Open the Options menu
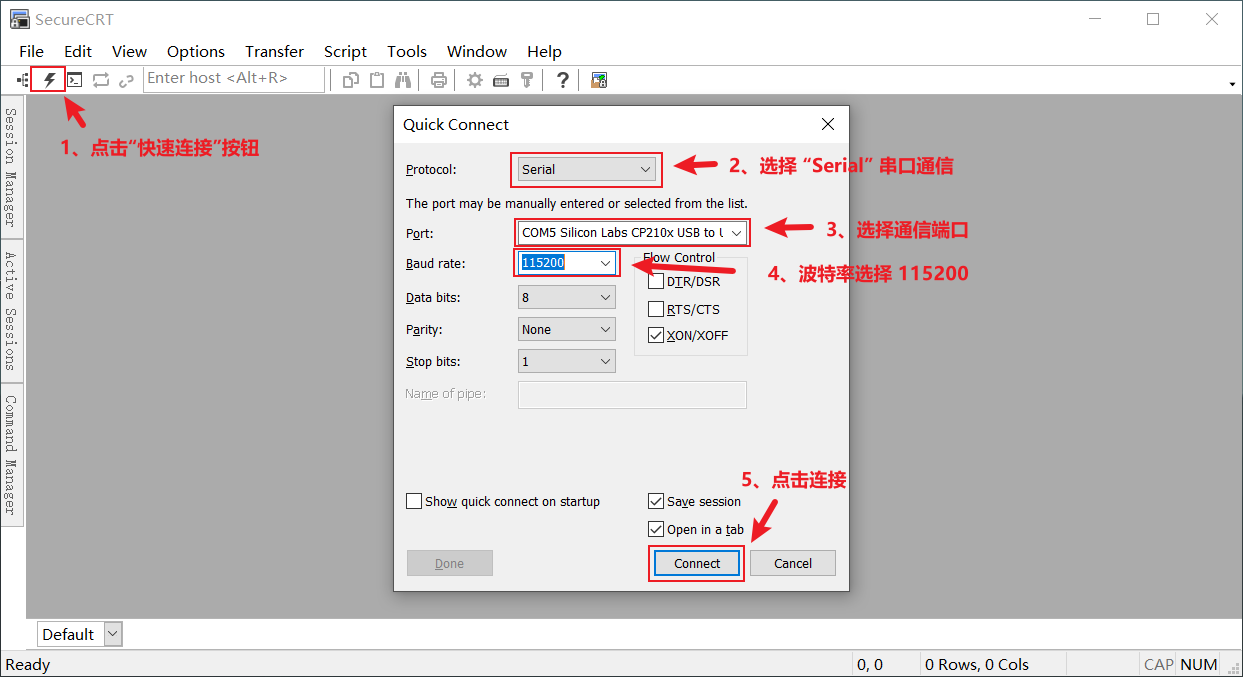This screenshot has width=1243, height=677. [196, 51]
